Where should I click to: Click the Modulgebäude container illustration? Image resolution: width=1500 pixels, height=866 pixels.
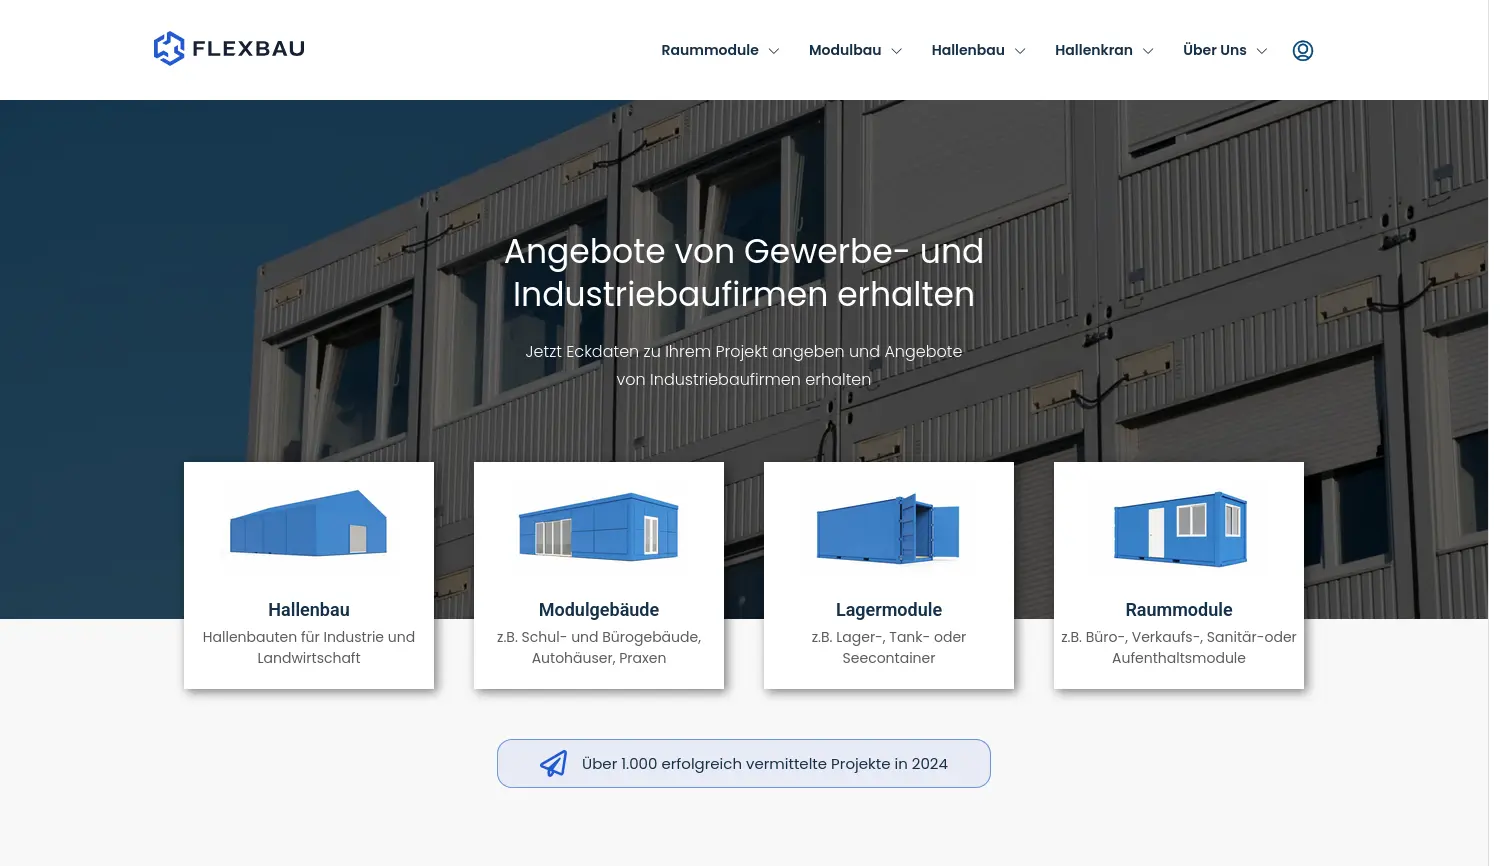tap(598, 528)
